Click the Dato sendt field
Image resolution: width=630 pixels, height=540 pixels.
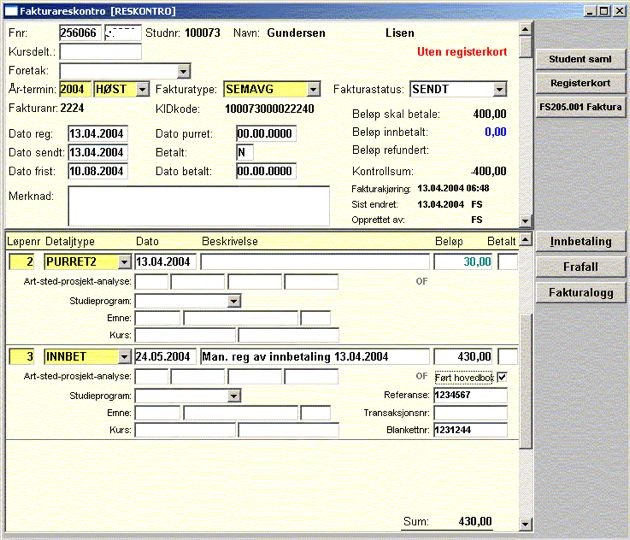click(98, 153)
